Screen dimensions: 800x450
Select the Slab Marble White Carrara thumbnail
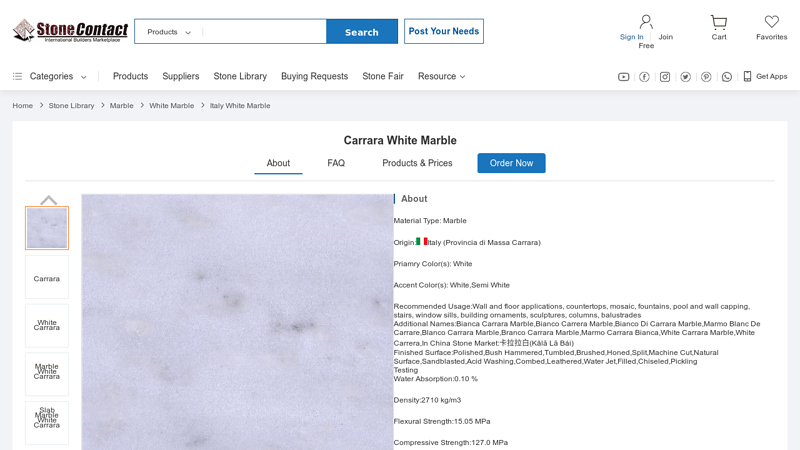click(x=47, y=422)
